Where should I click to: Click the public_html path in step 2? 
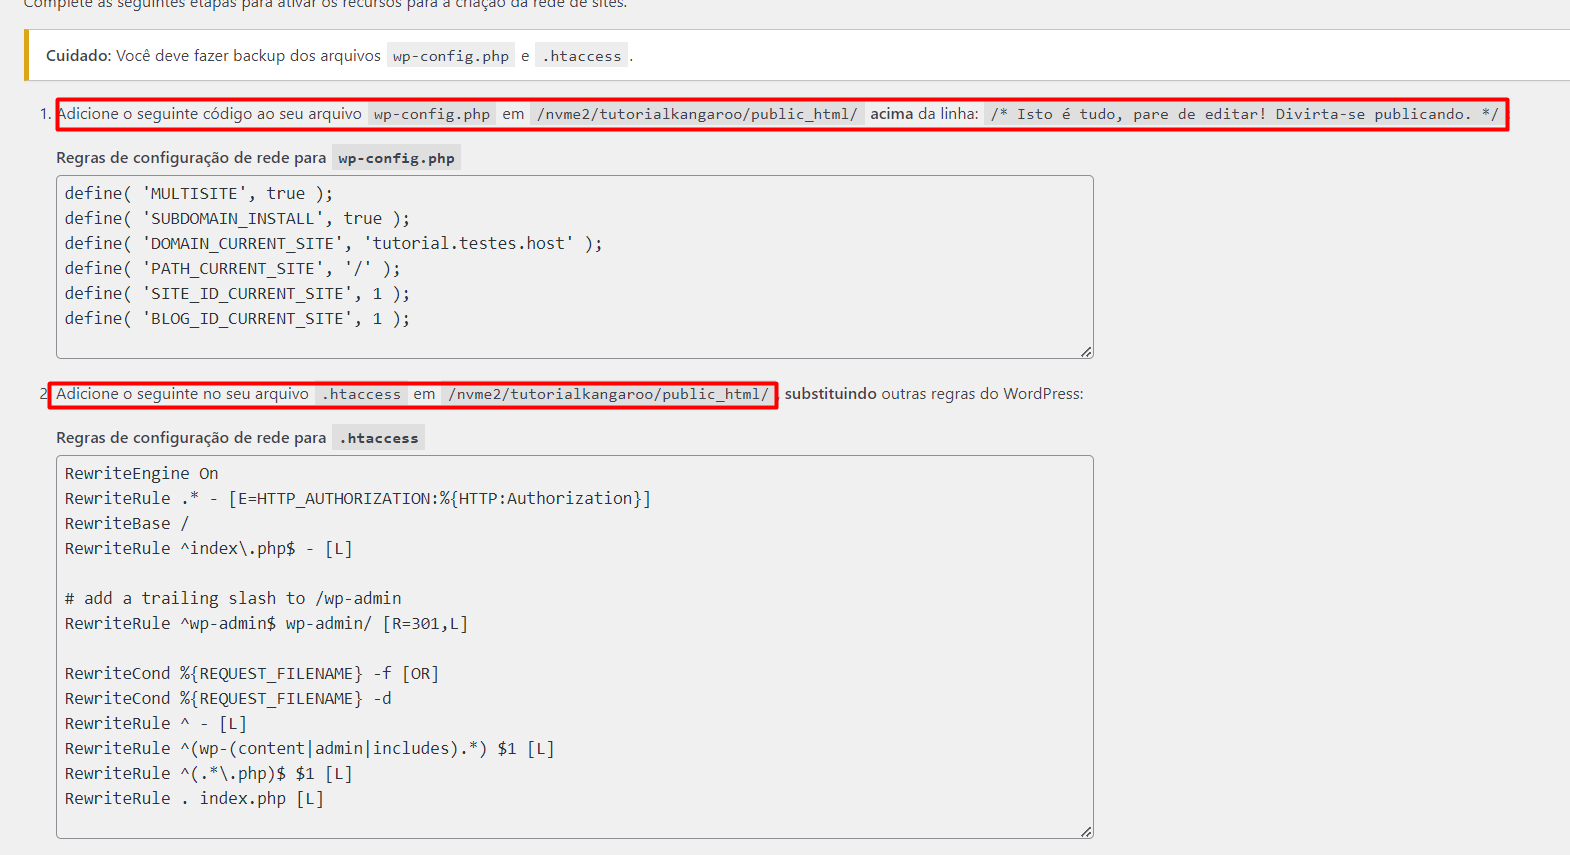click(x=608, y=394)
